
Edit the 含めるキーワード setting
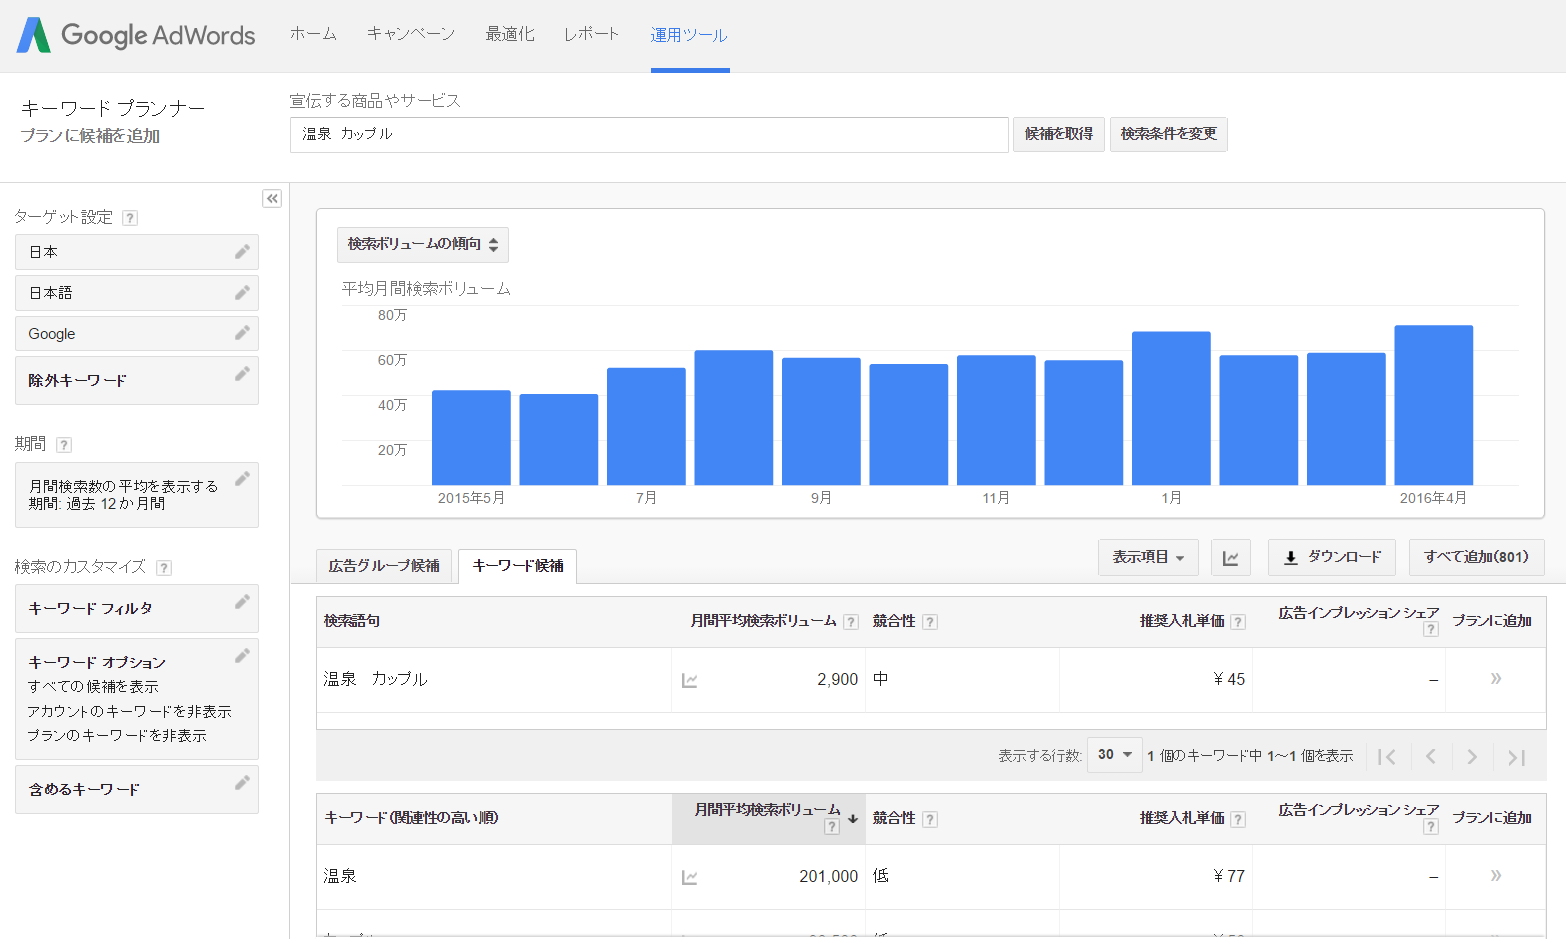242,783
